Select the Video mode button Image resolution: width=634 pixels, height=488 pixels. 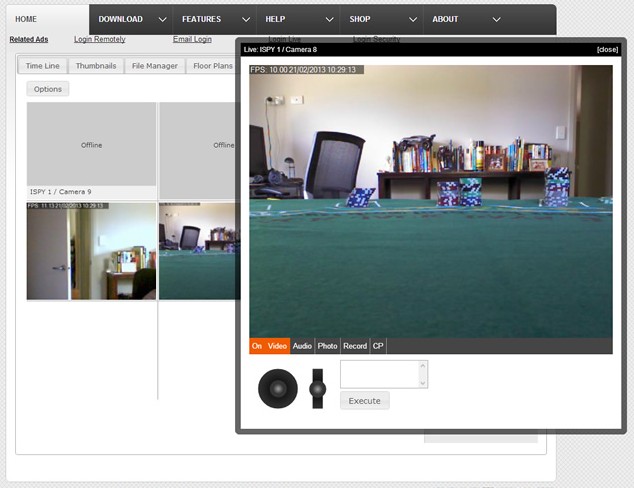pos(277,346)
